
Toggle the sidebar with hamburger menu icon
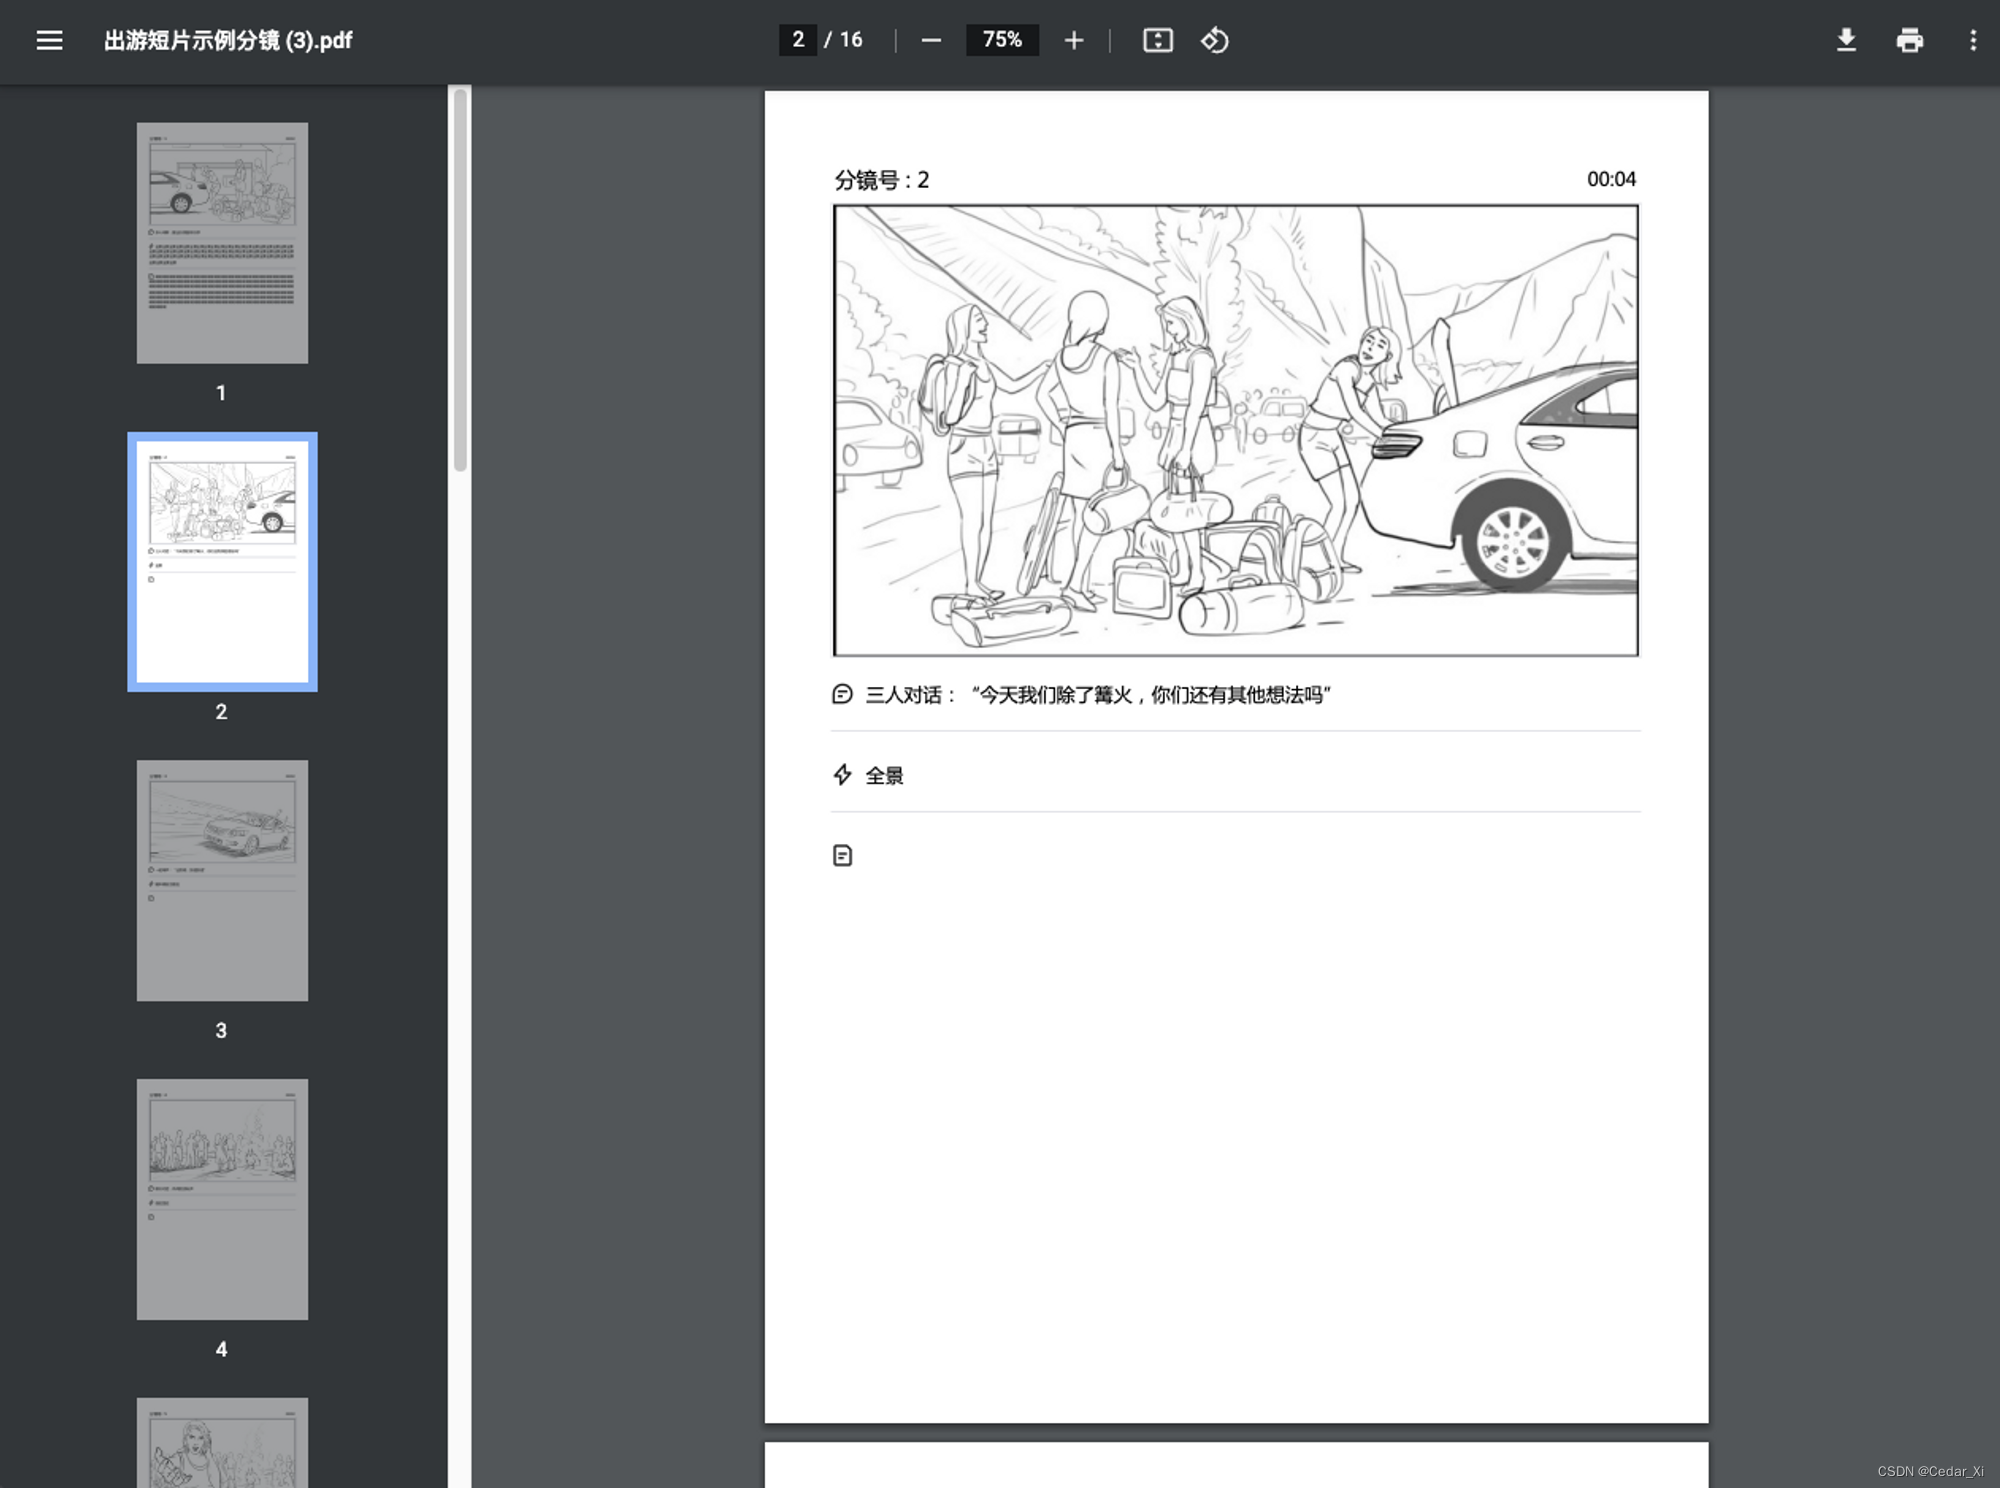point(49,40)
